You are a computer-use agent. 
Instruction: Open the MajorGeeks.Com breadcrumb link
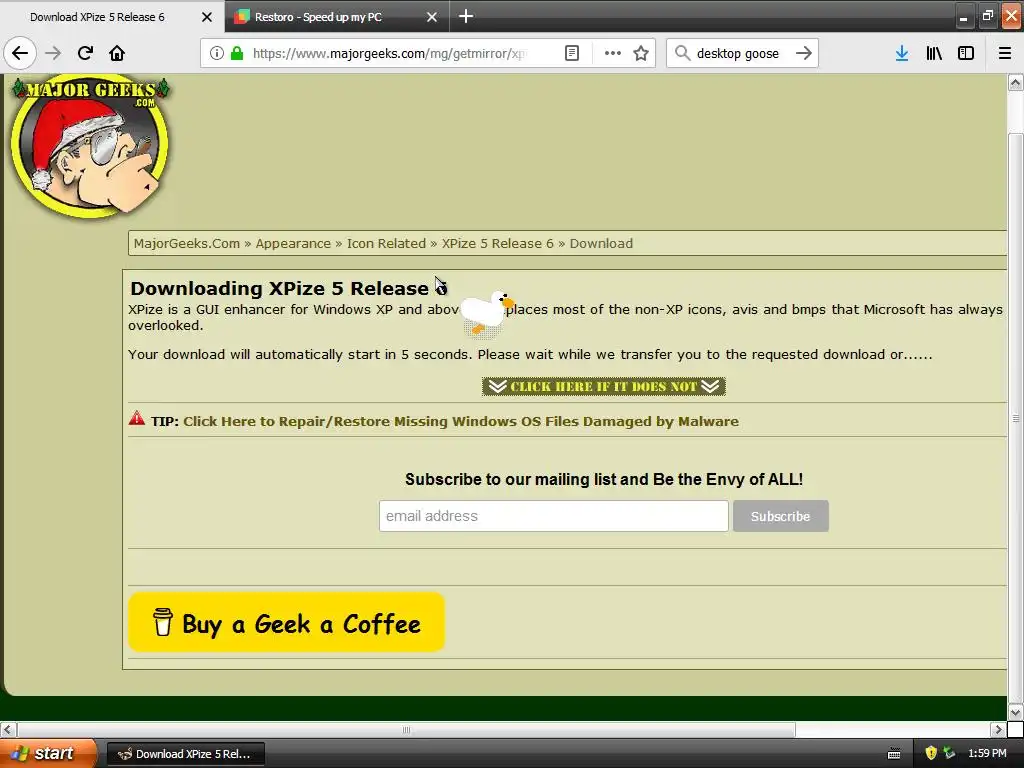187,244
